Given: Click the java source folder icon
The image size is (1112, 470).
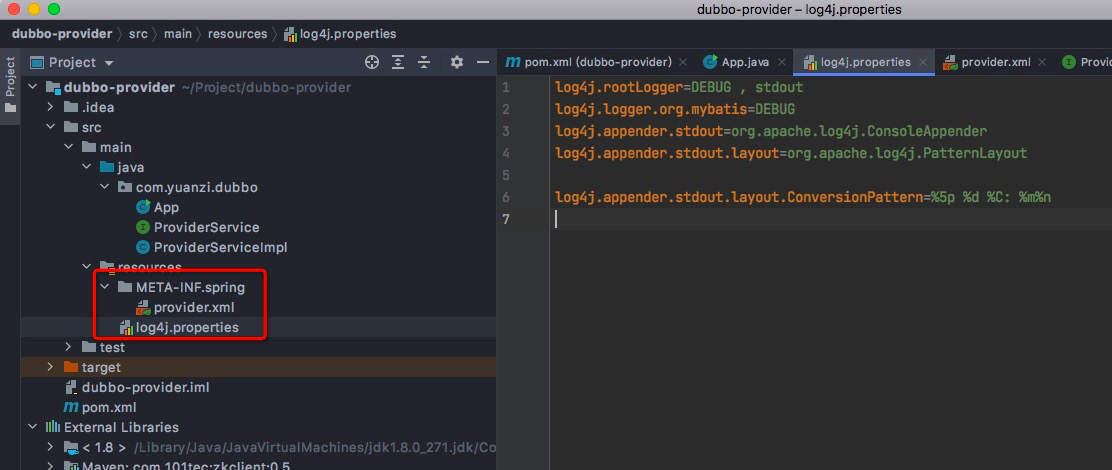Looking at the screenshot, I should coord(107,167).
